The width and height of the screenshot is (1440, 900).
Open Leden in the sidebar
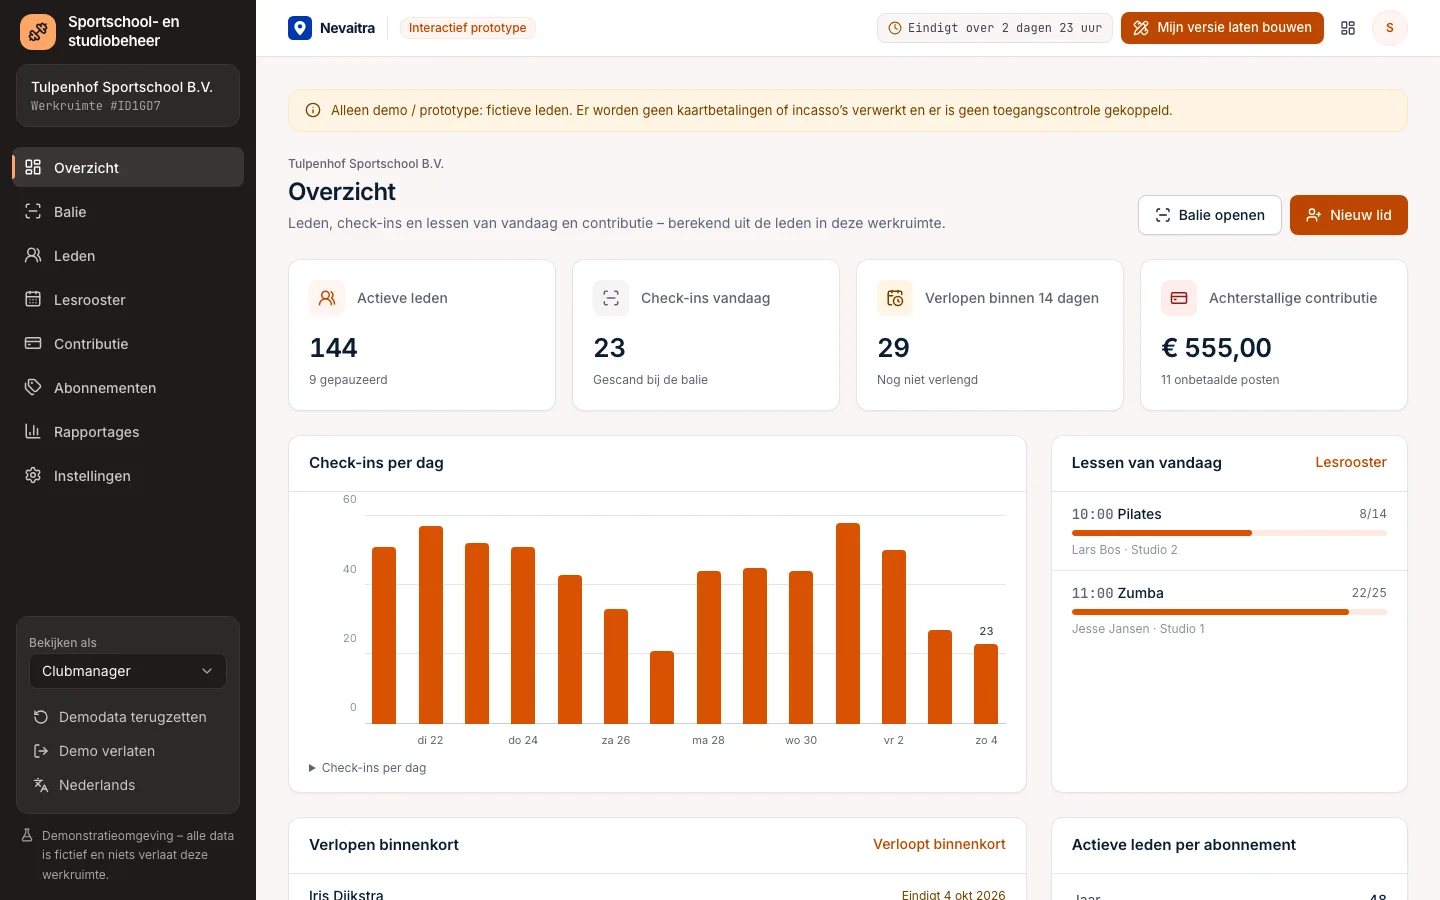coord(128,255)
